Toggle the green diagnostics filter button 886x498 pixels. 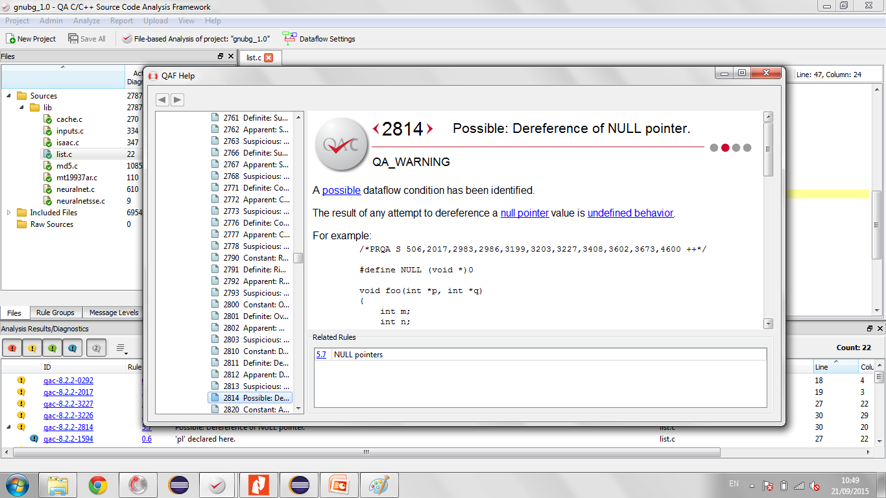pos(52,348)
